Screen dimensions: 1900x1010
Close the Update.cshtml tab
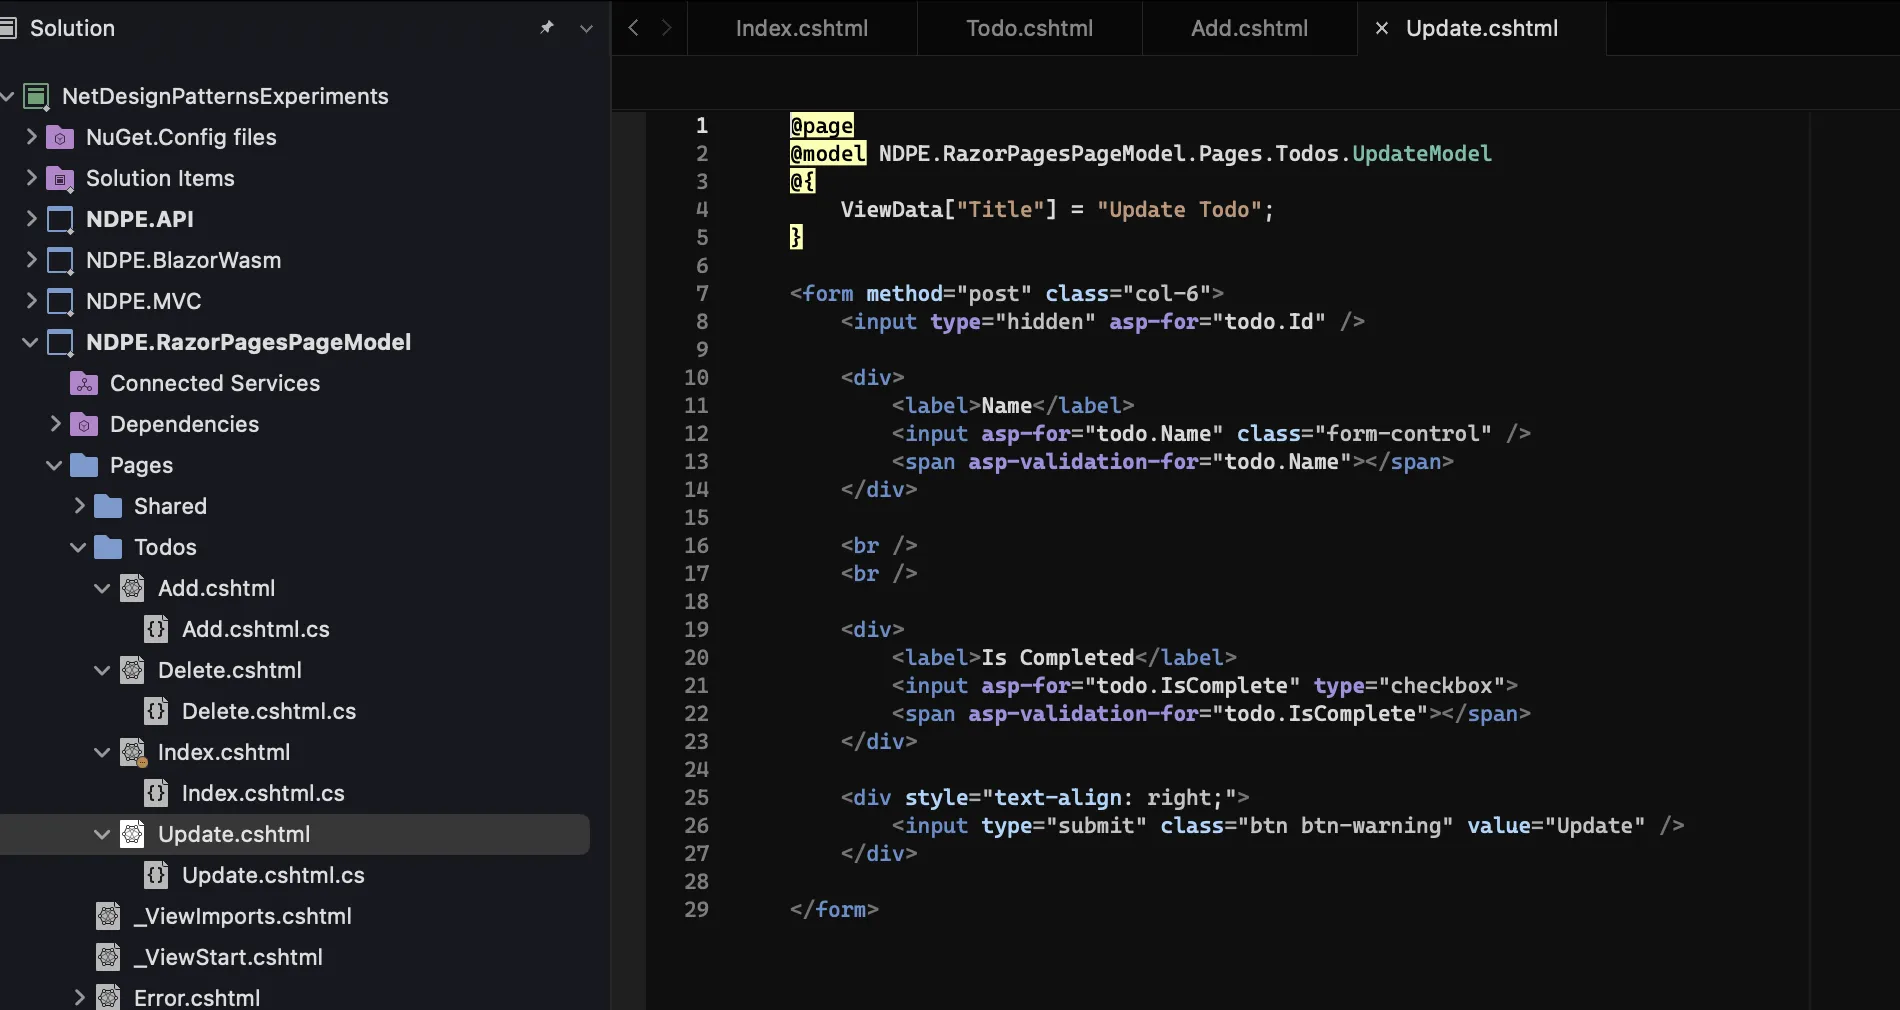point(1381,28)
